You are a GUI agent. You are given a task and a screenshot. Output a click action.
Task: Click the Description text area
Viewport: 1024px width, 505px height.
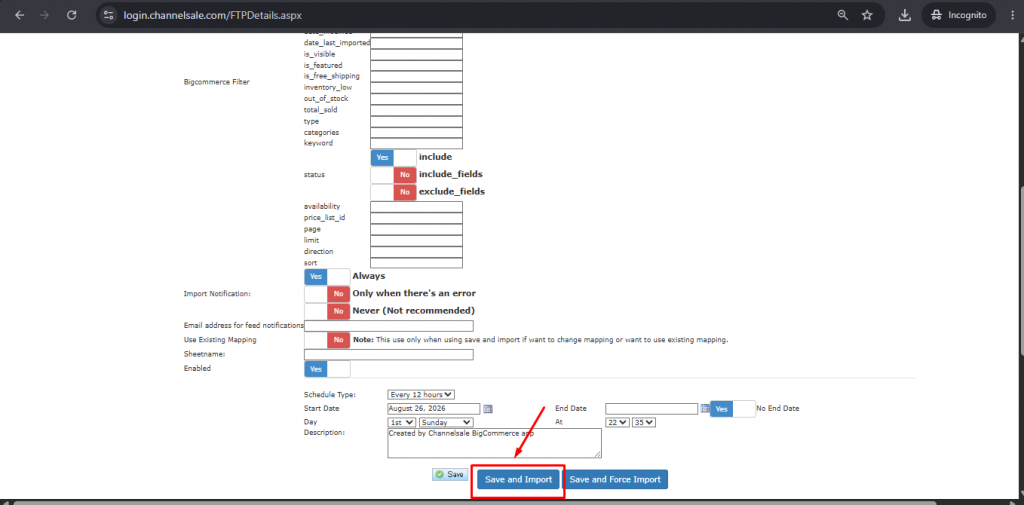(x=494, y=443)
